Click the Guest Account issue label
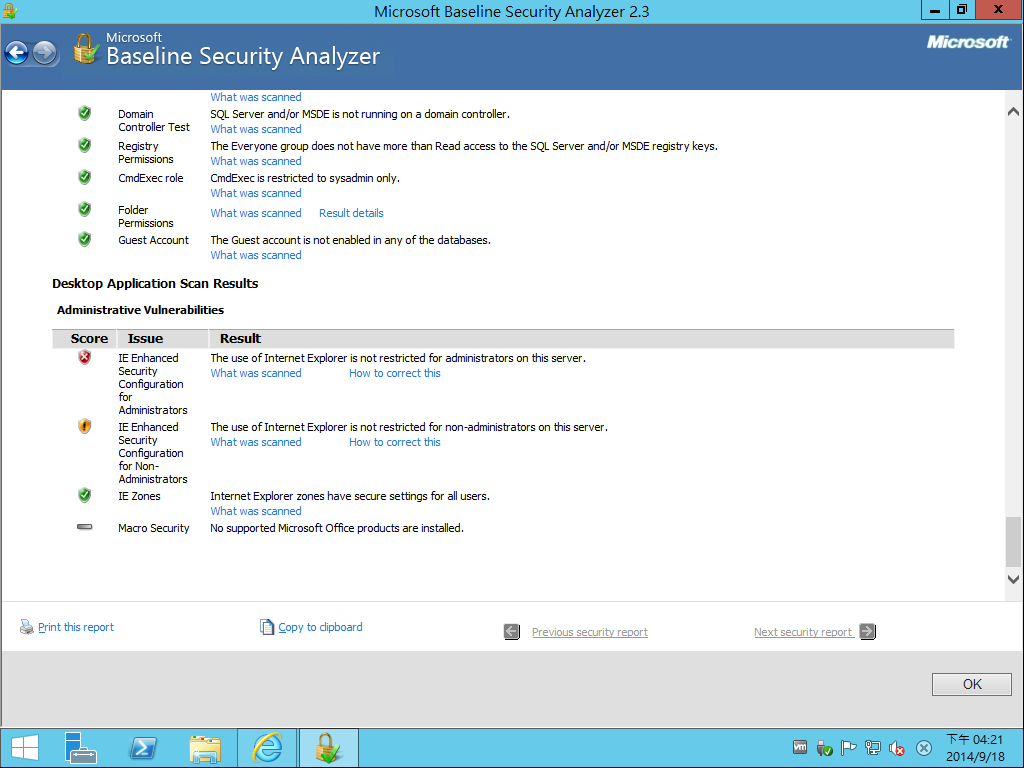The width and height of the screenshot is (1024, 768). coord(153,240)
